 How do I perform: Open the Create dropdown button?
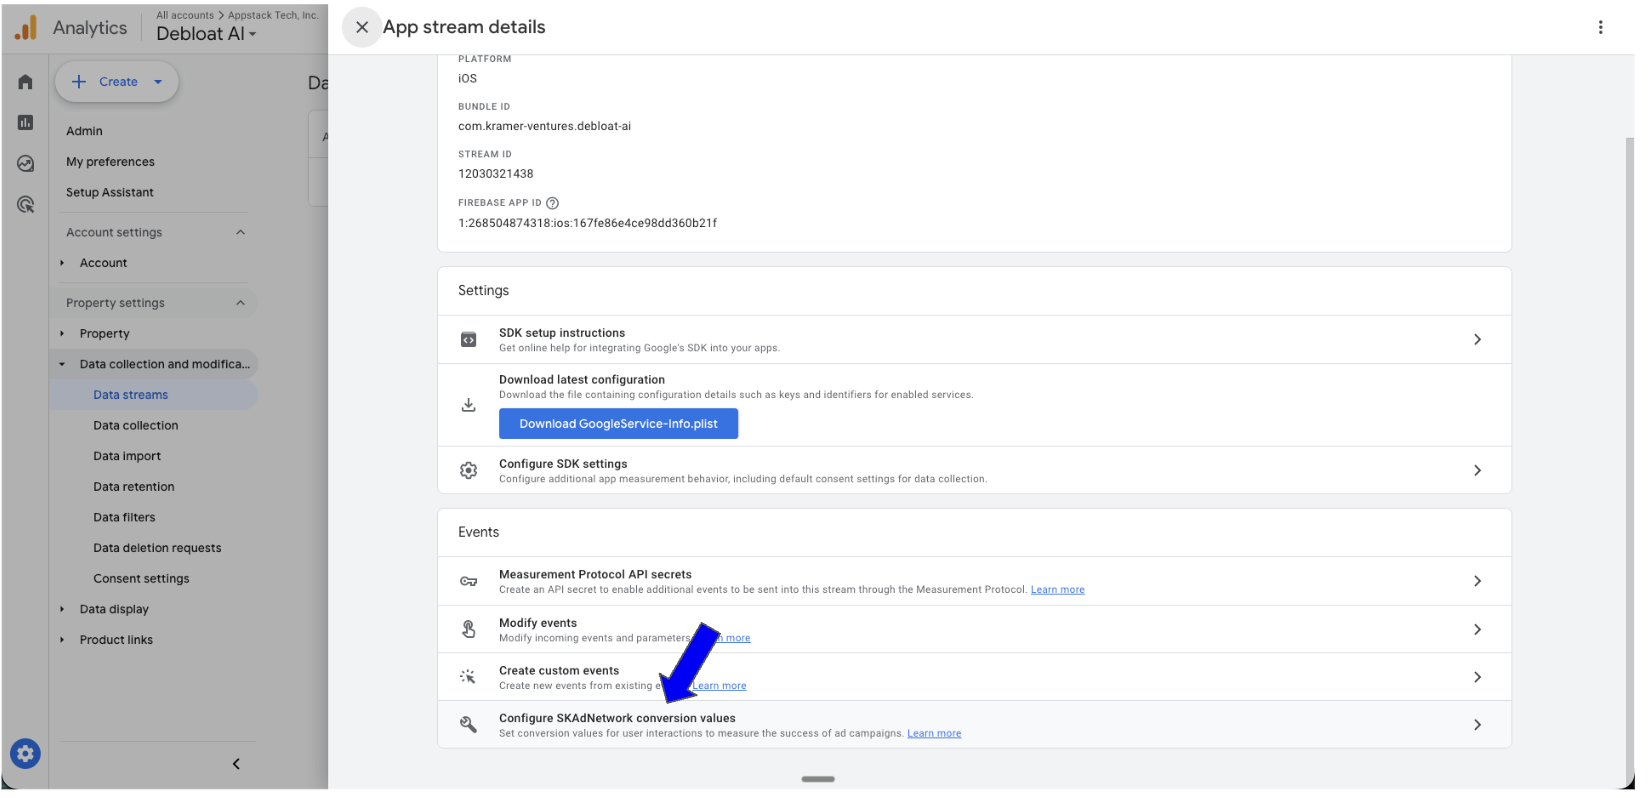(x=117, y=82)
